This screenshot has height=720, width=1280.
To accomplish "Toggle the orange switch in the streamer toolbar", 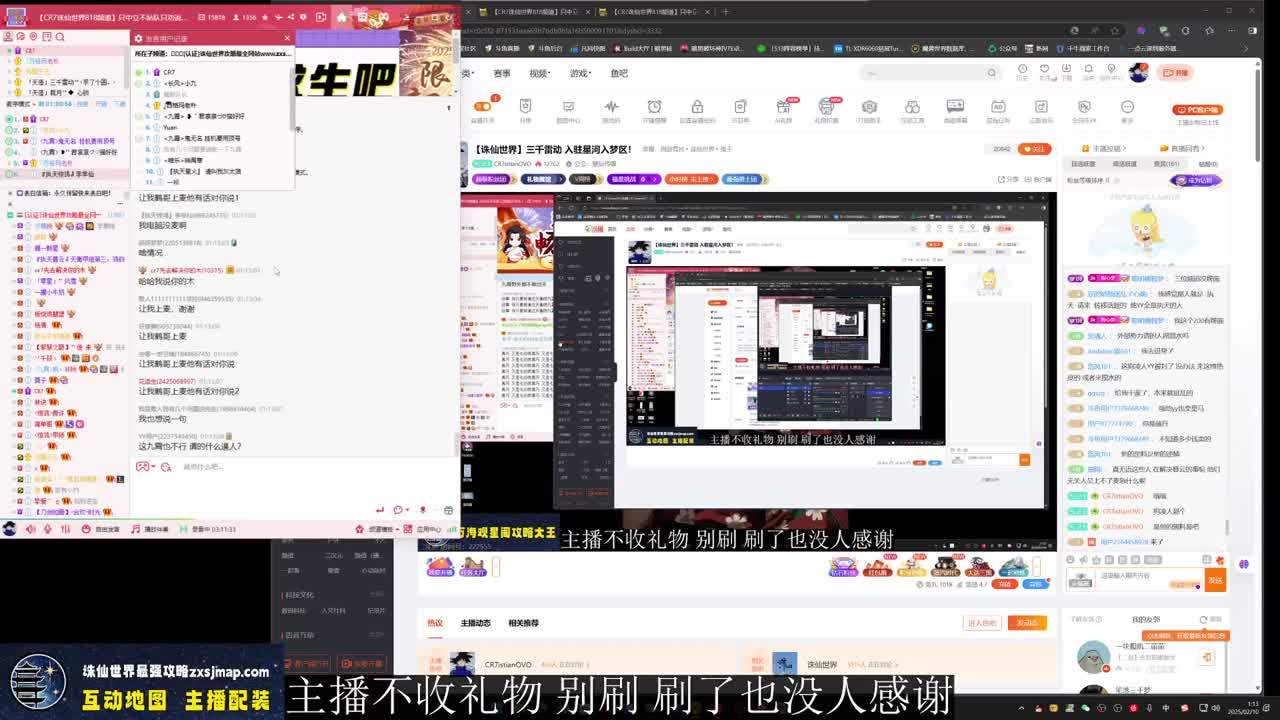I will point(483,106).
